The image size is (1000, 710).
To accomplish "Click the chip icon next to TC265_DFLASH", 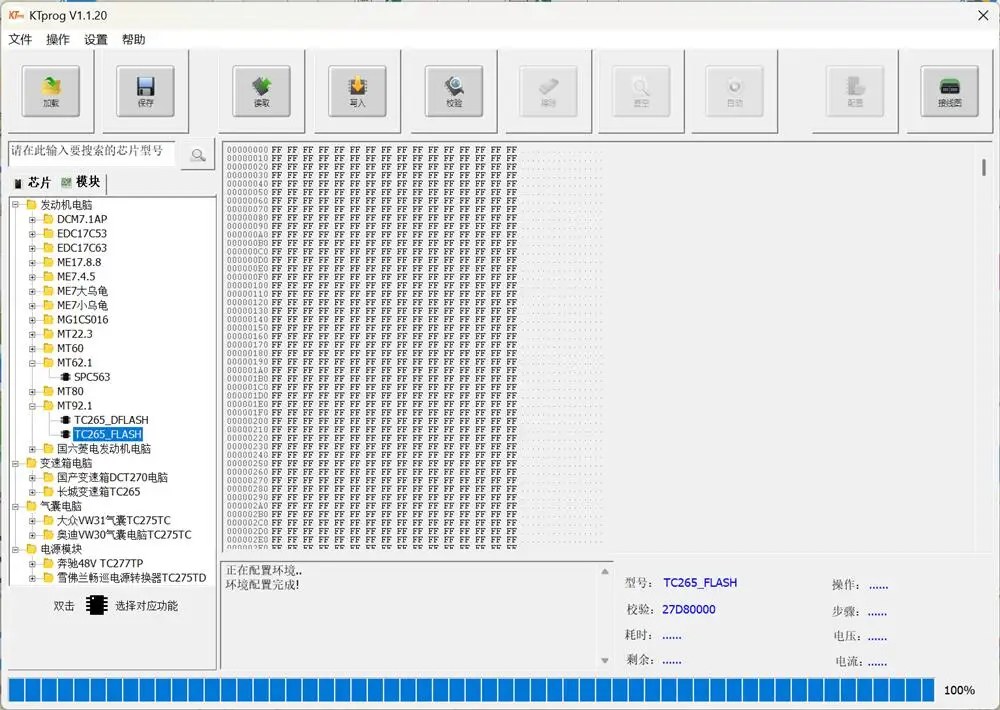I will [64, 420].
